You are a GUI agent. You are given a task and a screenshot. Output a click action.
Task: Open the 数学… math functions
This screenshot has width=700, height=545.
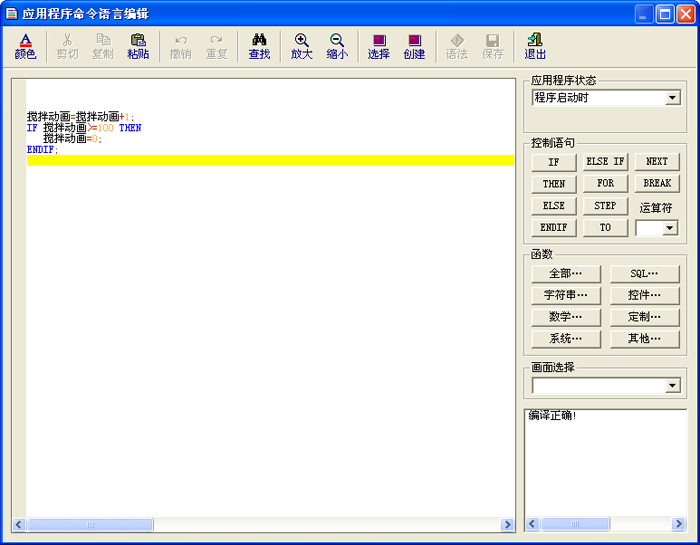point(566,317)
